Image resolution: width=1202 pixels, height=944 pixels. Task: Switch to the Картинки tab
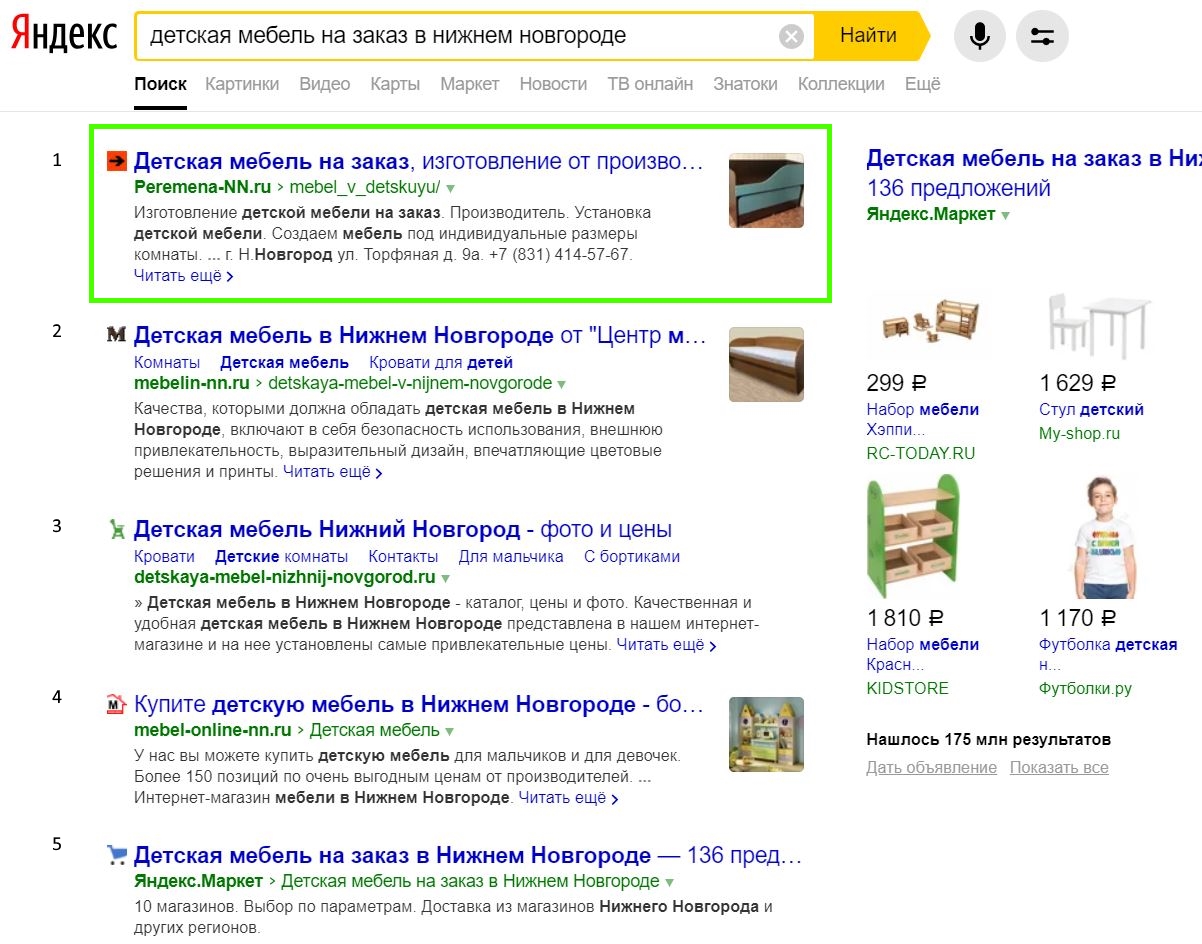click(242, 84)
